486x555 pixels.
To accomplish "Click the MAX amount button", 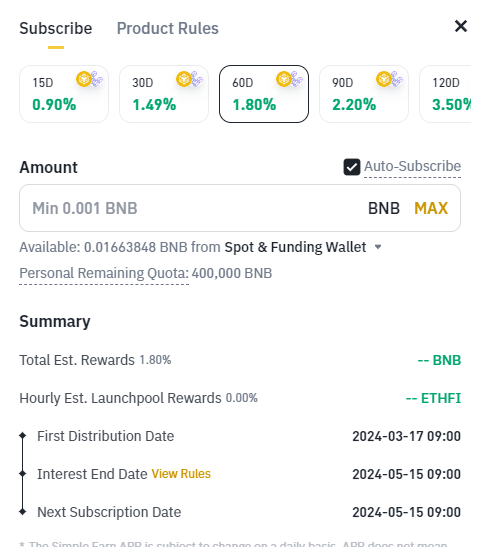I will tap(431, 208).
